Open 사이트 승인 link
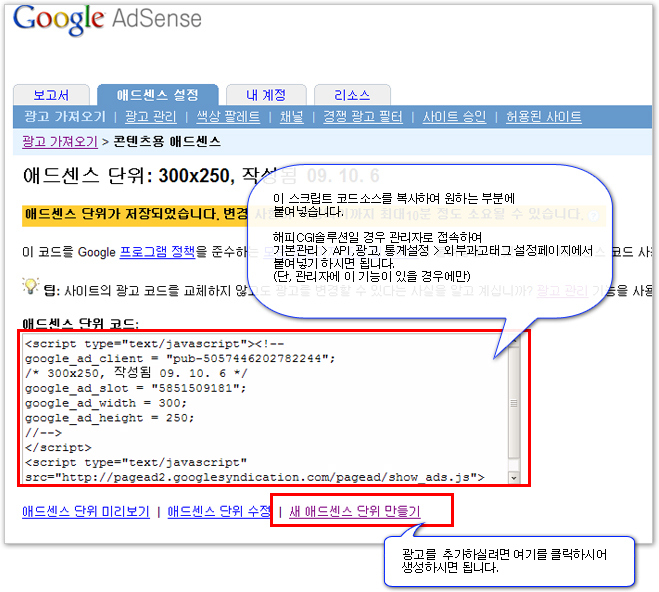 click(454, 116)
